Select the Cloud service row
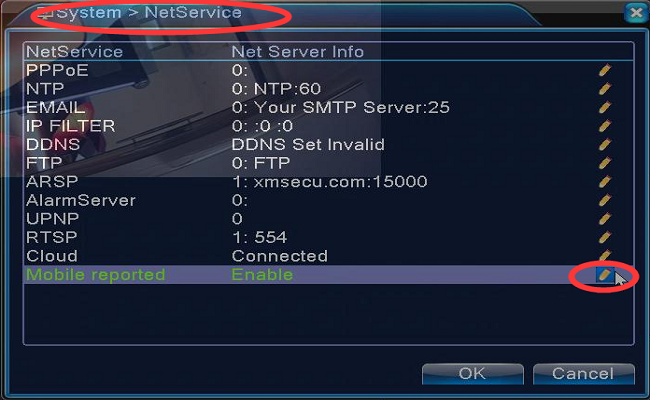 (328, 256)
